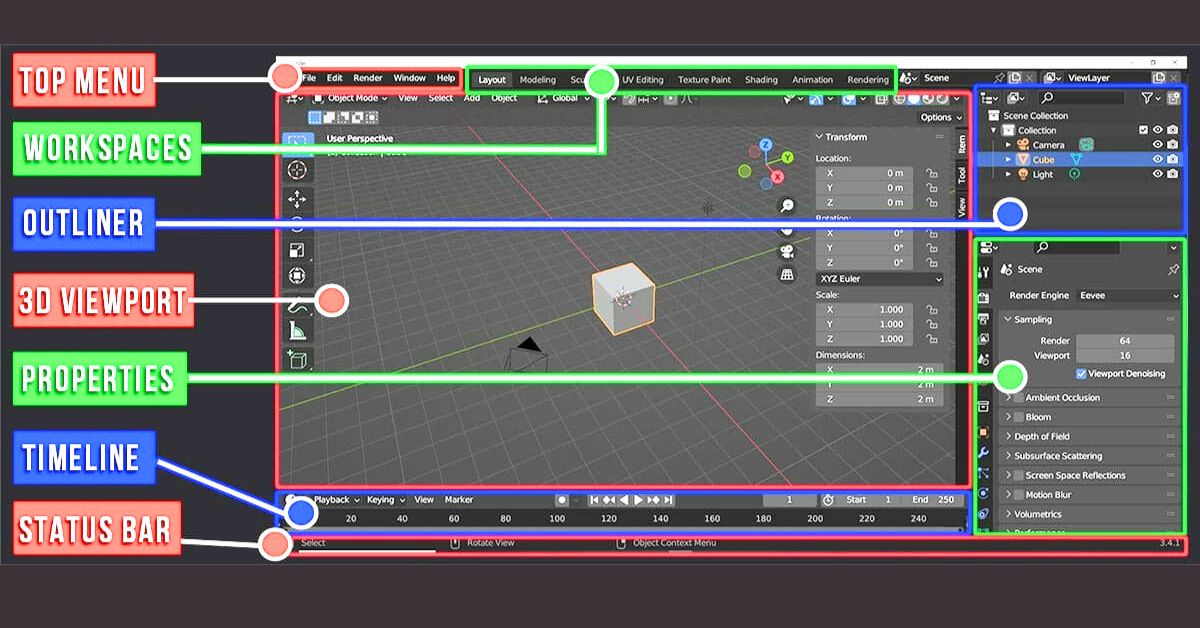Adjust the Viewport samples value slider
This screenshot has width=1200, height=628.
[1125, 355]
